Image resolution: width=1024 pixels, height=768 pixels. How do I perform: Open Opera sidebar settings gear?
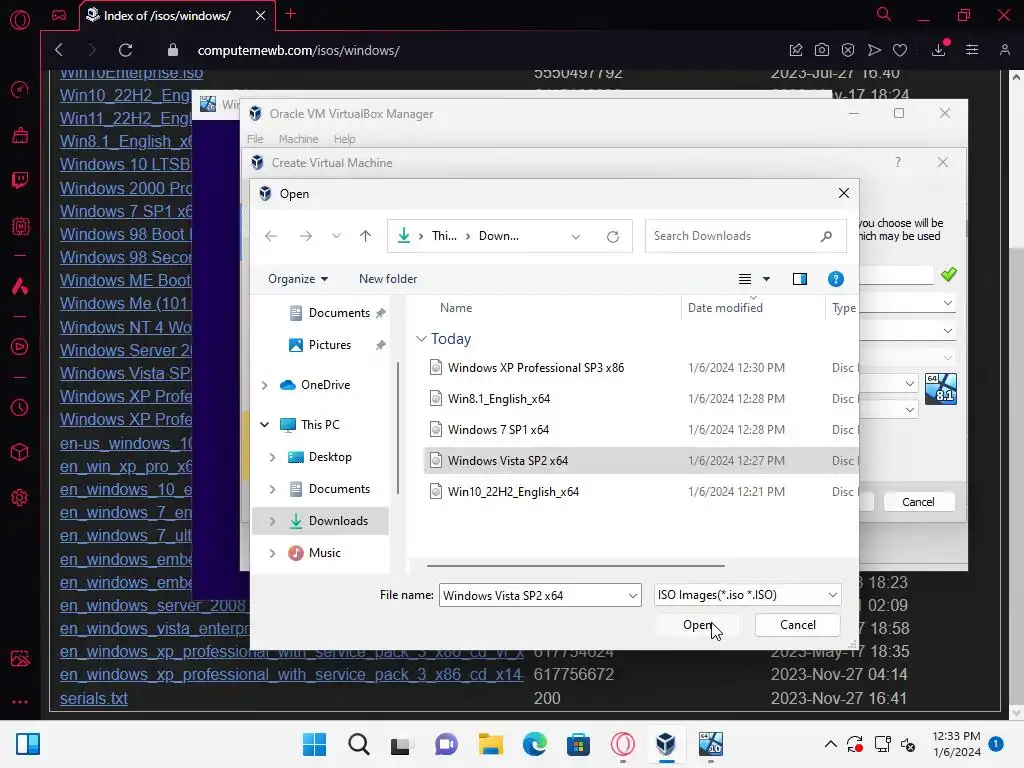click(x=20, y=498)
